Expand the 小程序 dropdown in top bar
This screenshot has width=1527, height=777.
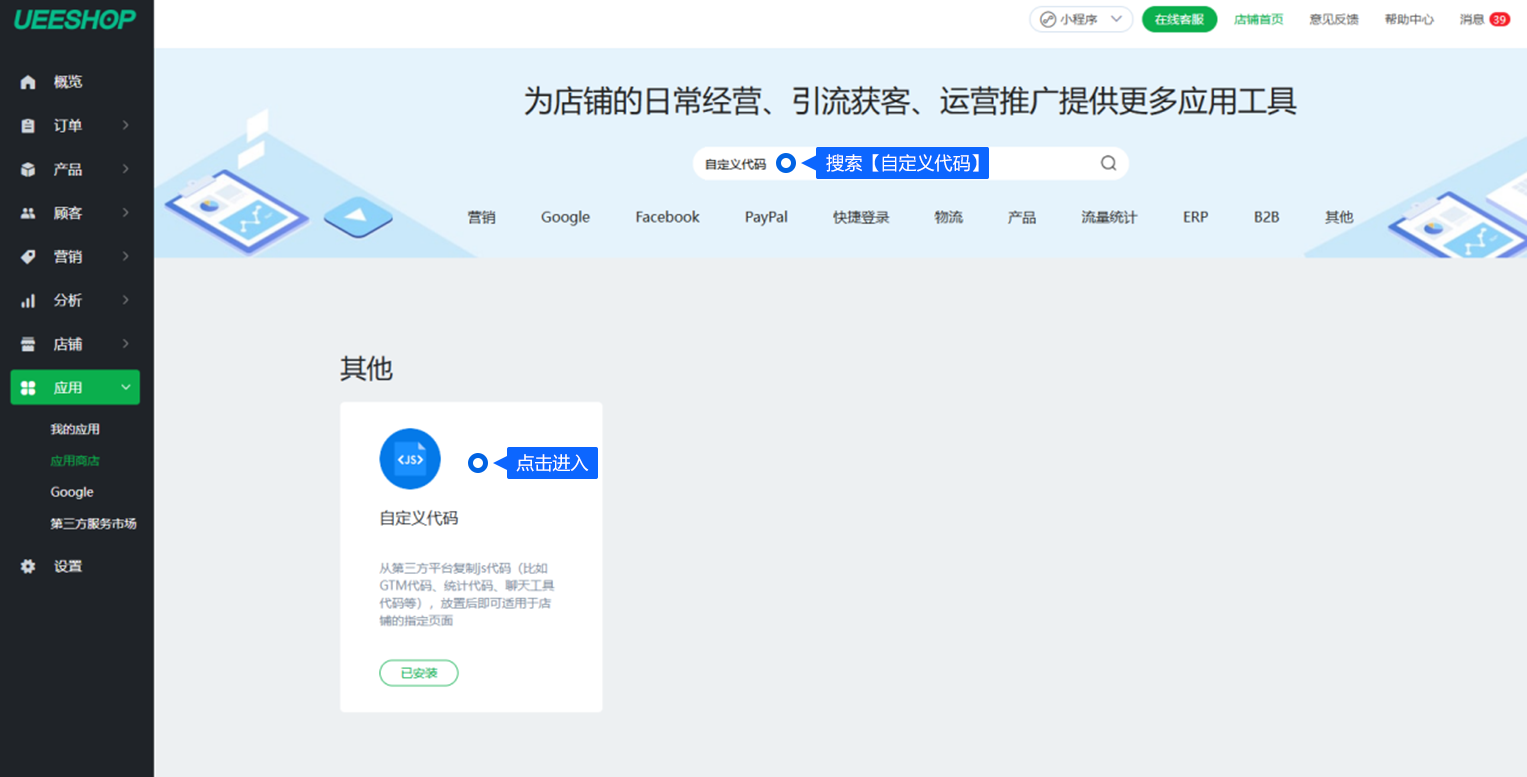[1081, 18]
